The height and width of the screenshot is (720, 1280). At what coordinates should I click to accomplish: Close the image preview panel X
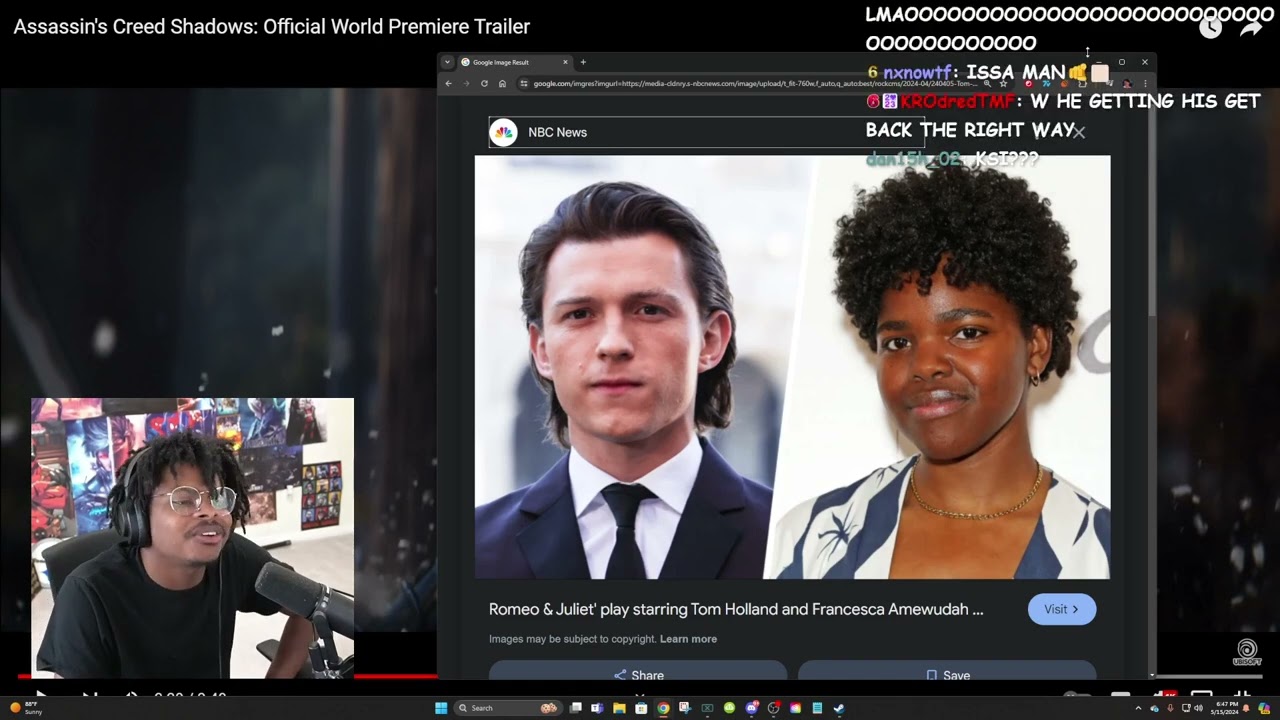[1078, 132]
